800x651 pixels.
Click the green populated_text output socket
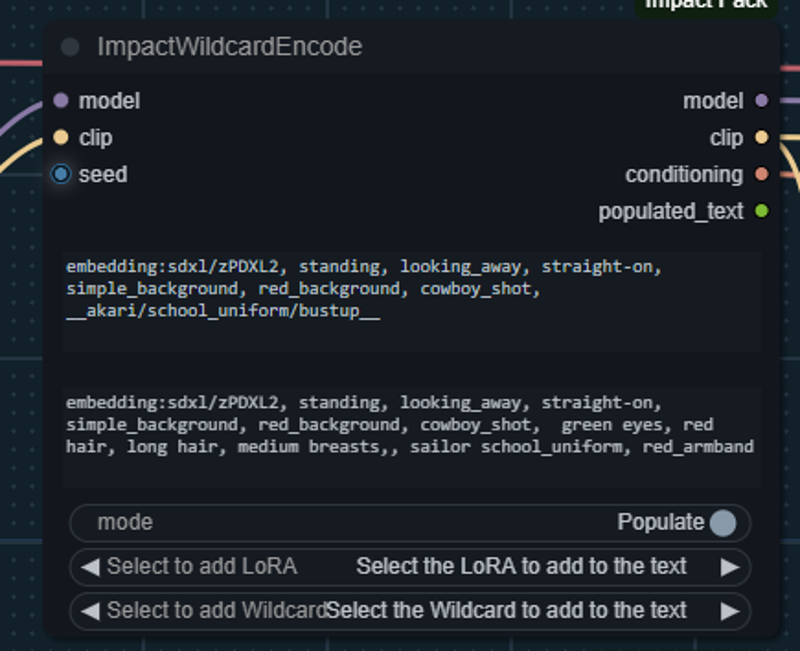(761, 211)
